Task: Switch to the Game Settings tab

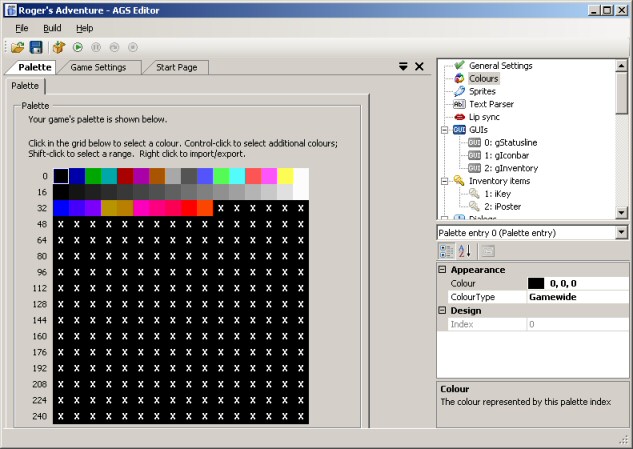Action: 97,67
